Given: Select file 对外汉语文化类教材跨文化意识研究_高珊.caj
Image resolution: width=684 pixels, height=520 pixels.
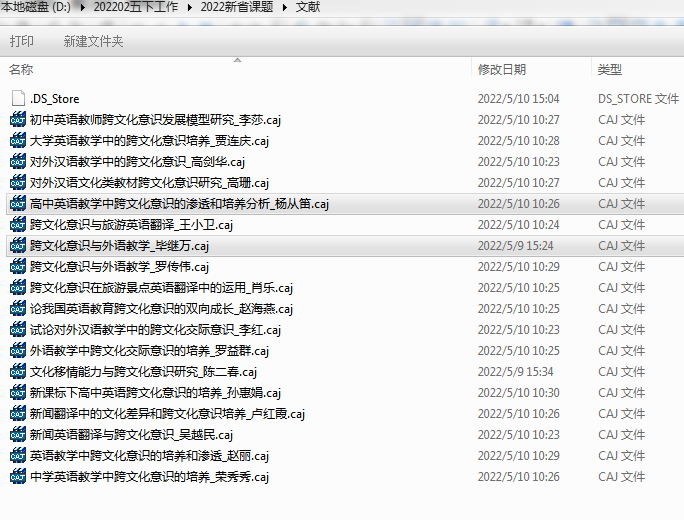Looking at the screenshot, I should (149, 183).
